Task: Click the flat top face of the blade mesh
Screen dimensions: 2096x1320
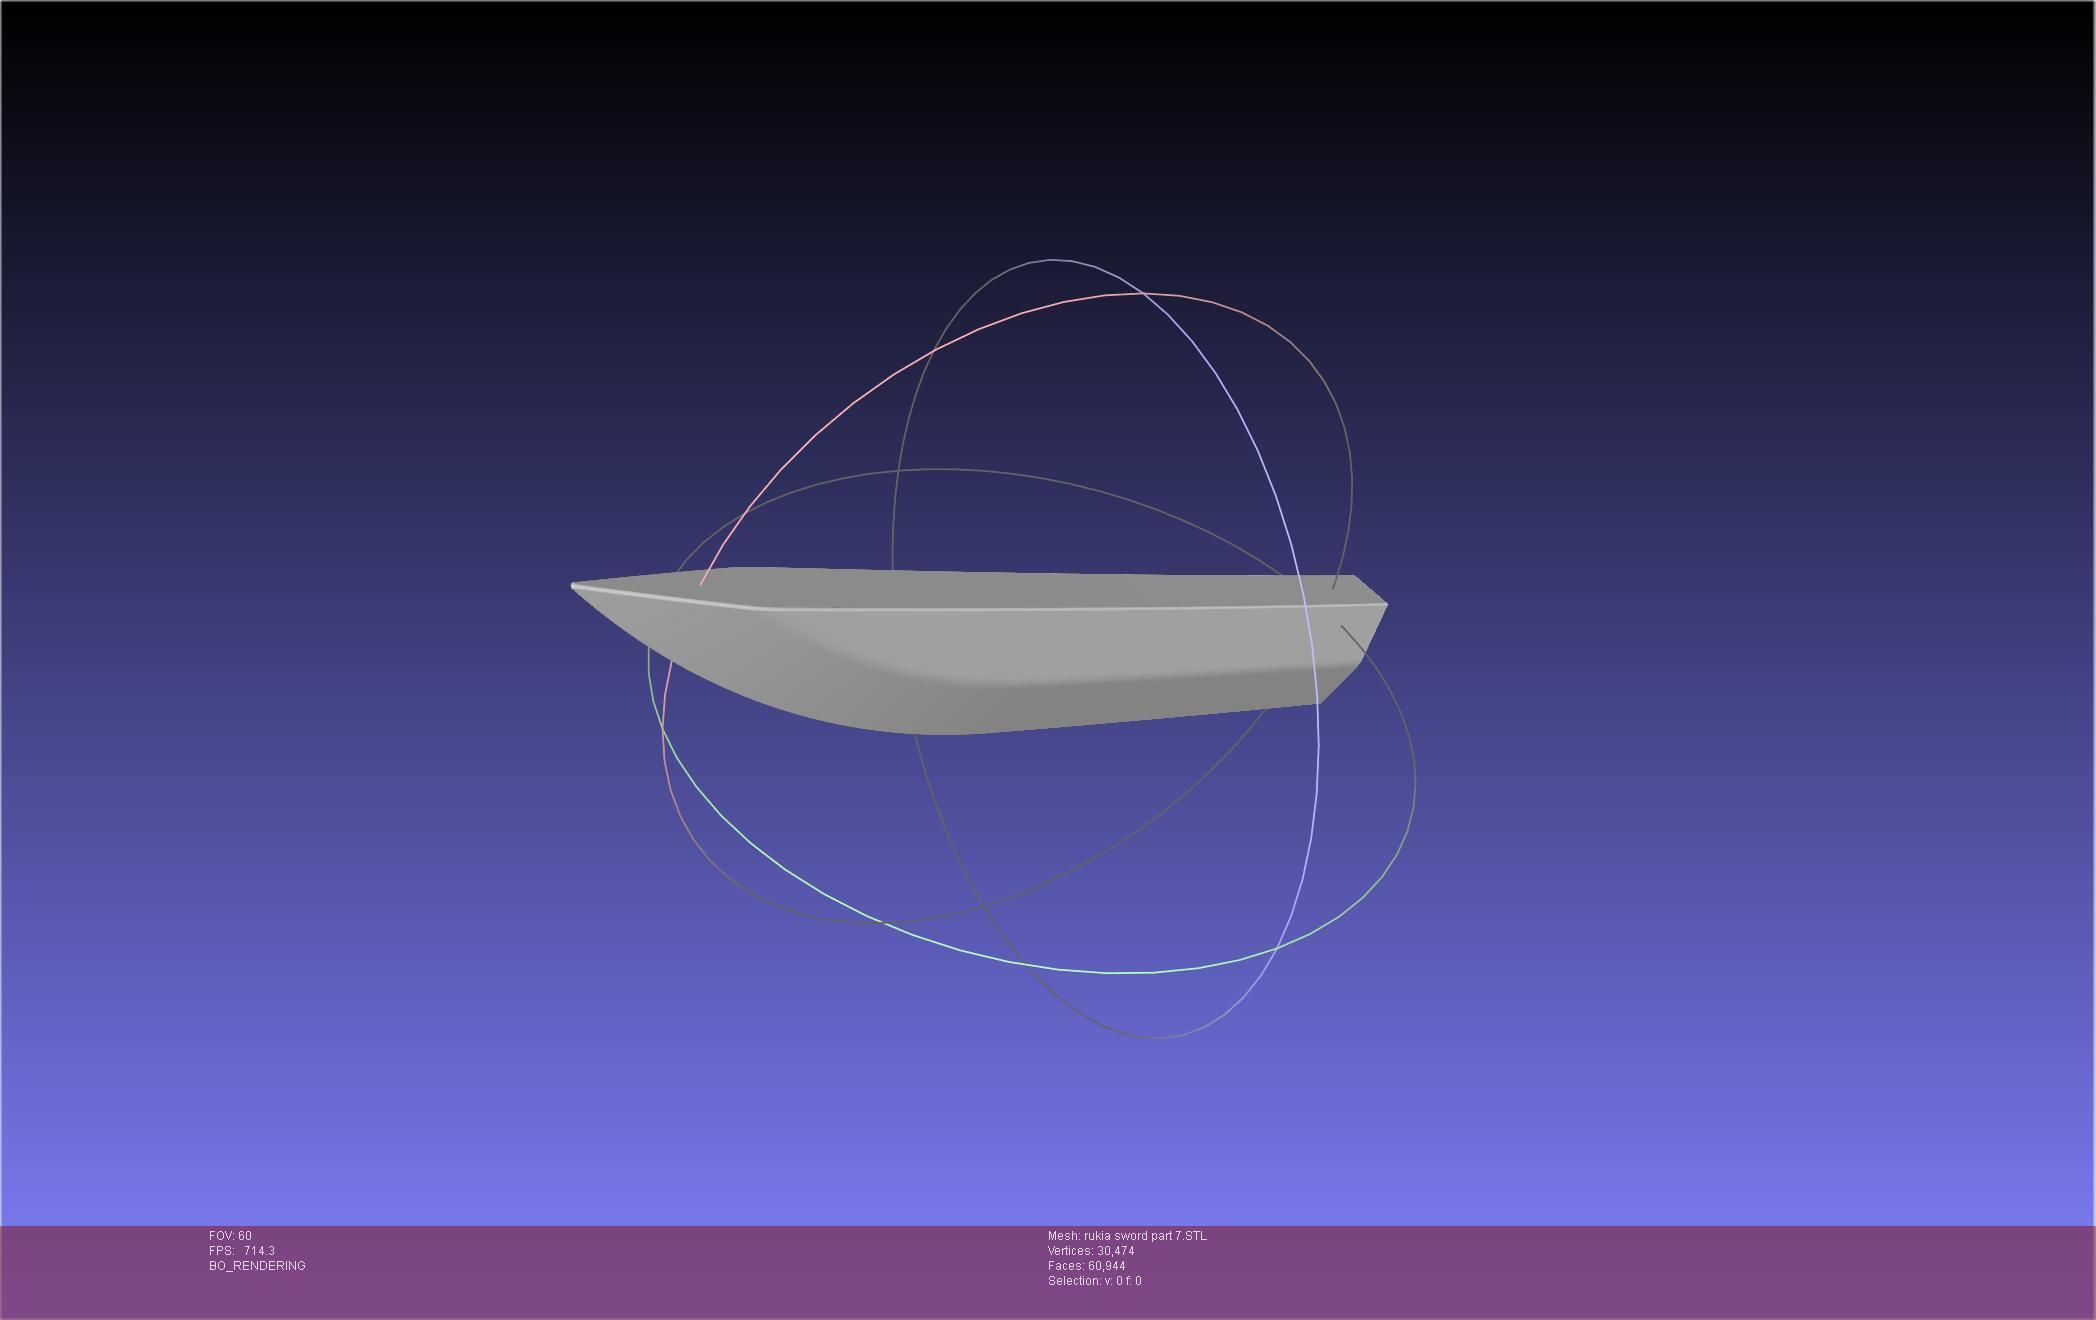Action: [x=1000, y=589]
